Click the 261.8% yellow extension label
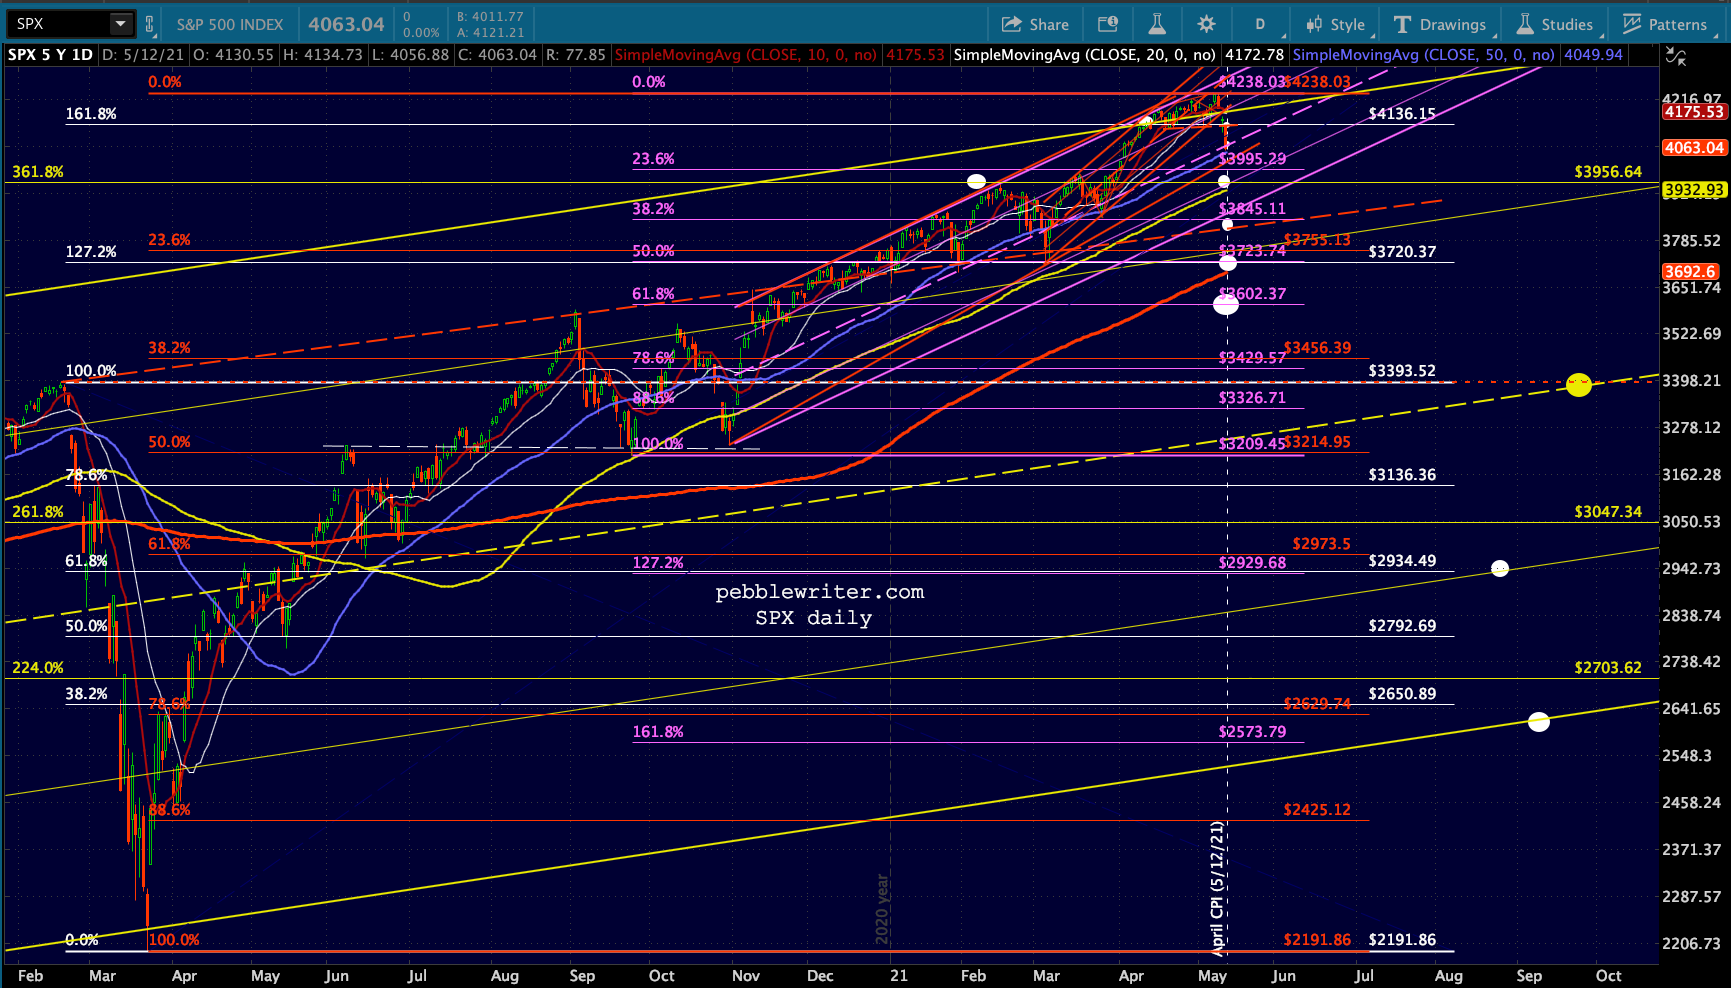 click(x=38, y=512)
